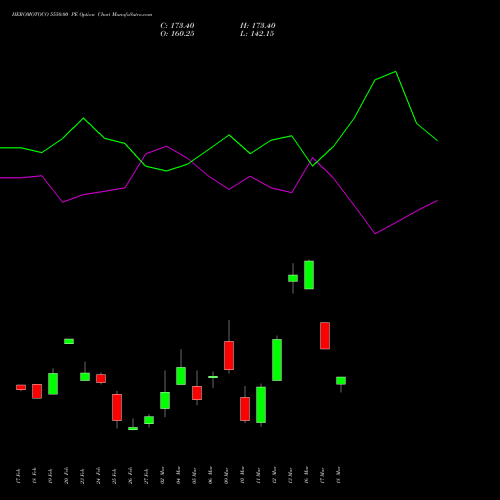The height and width of the screenshot is (500, 500).
Task: Select the green candlestick above 27 Feb
Action: pyautogui.click(x=149, y=420)
